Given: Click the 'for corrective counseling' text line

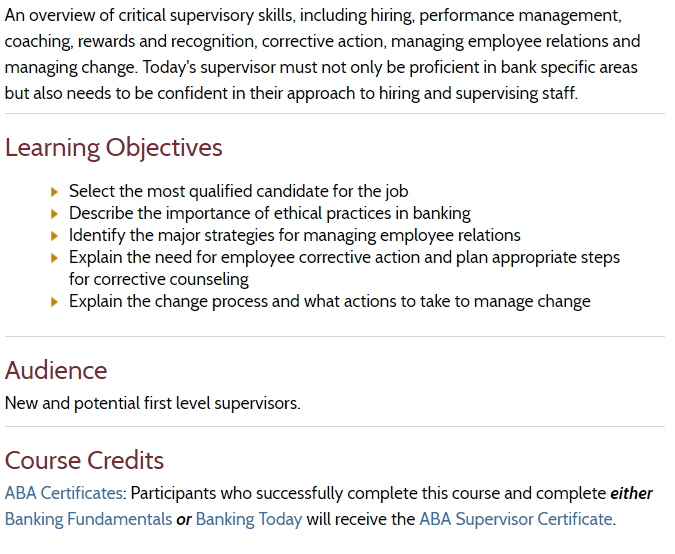Looking at the screenshot, I should point(159,279).
